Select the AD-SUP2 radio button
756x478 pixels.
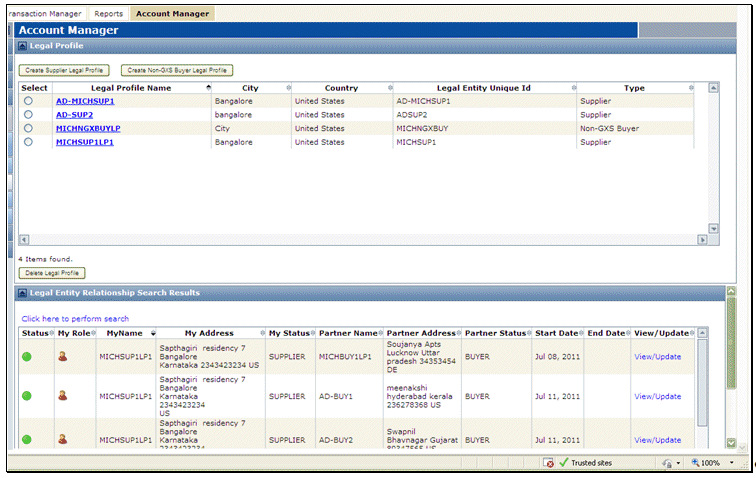pos(28,115)
